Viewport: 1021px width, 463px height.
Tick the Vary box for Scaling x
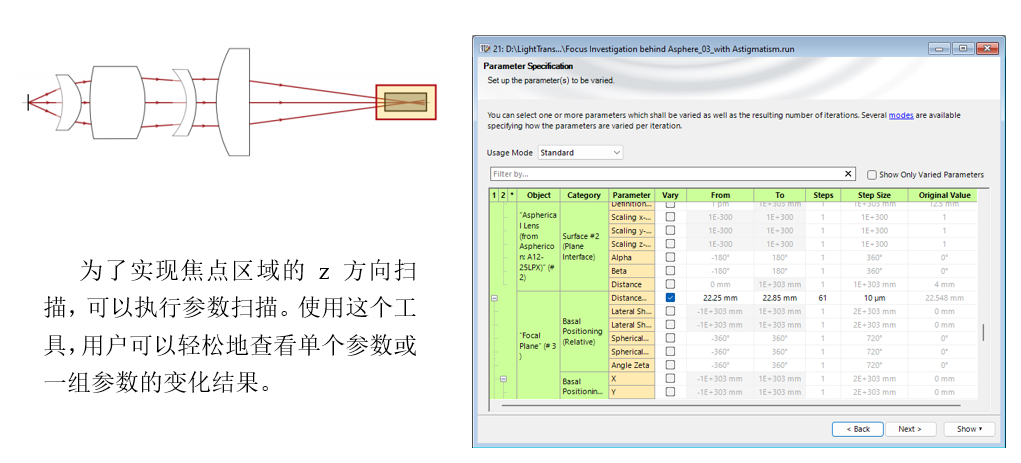point(670,217)
